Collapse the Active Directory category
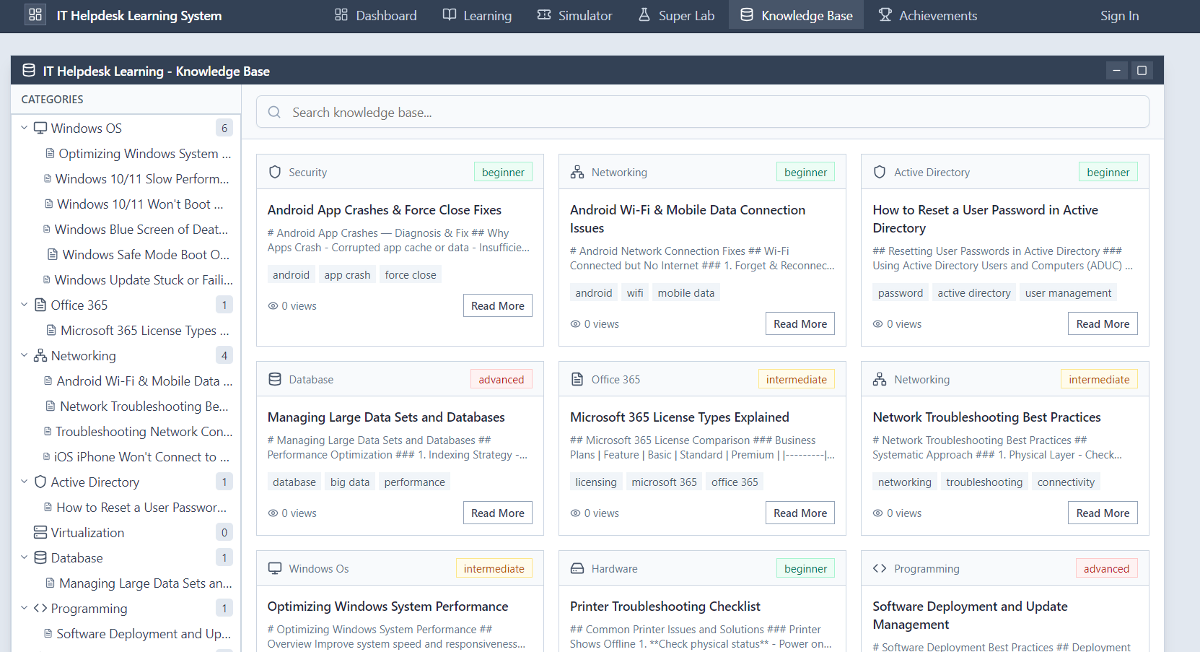The height and width of the screenshot is (652, 1200). tap(25, 482)
